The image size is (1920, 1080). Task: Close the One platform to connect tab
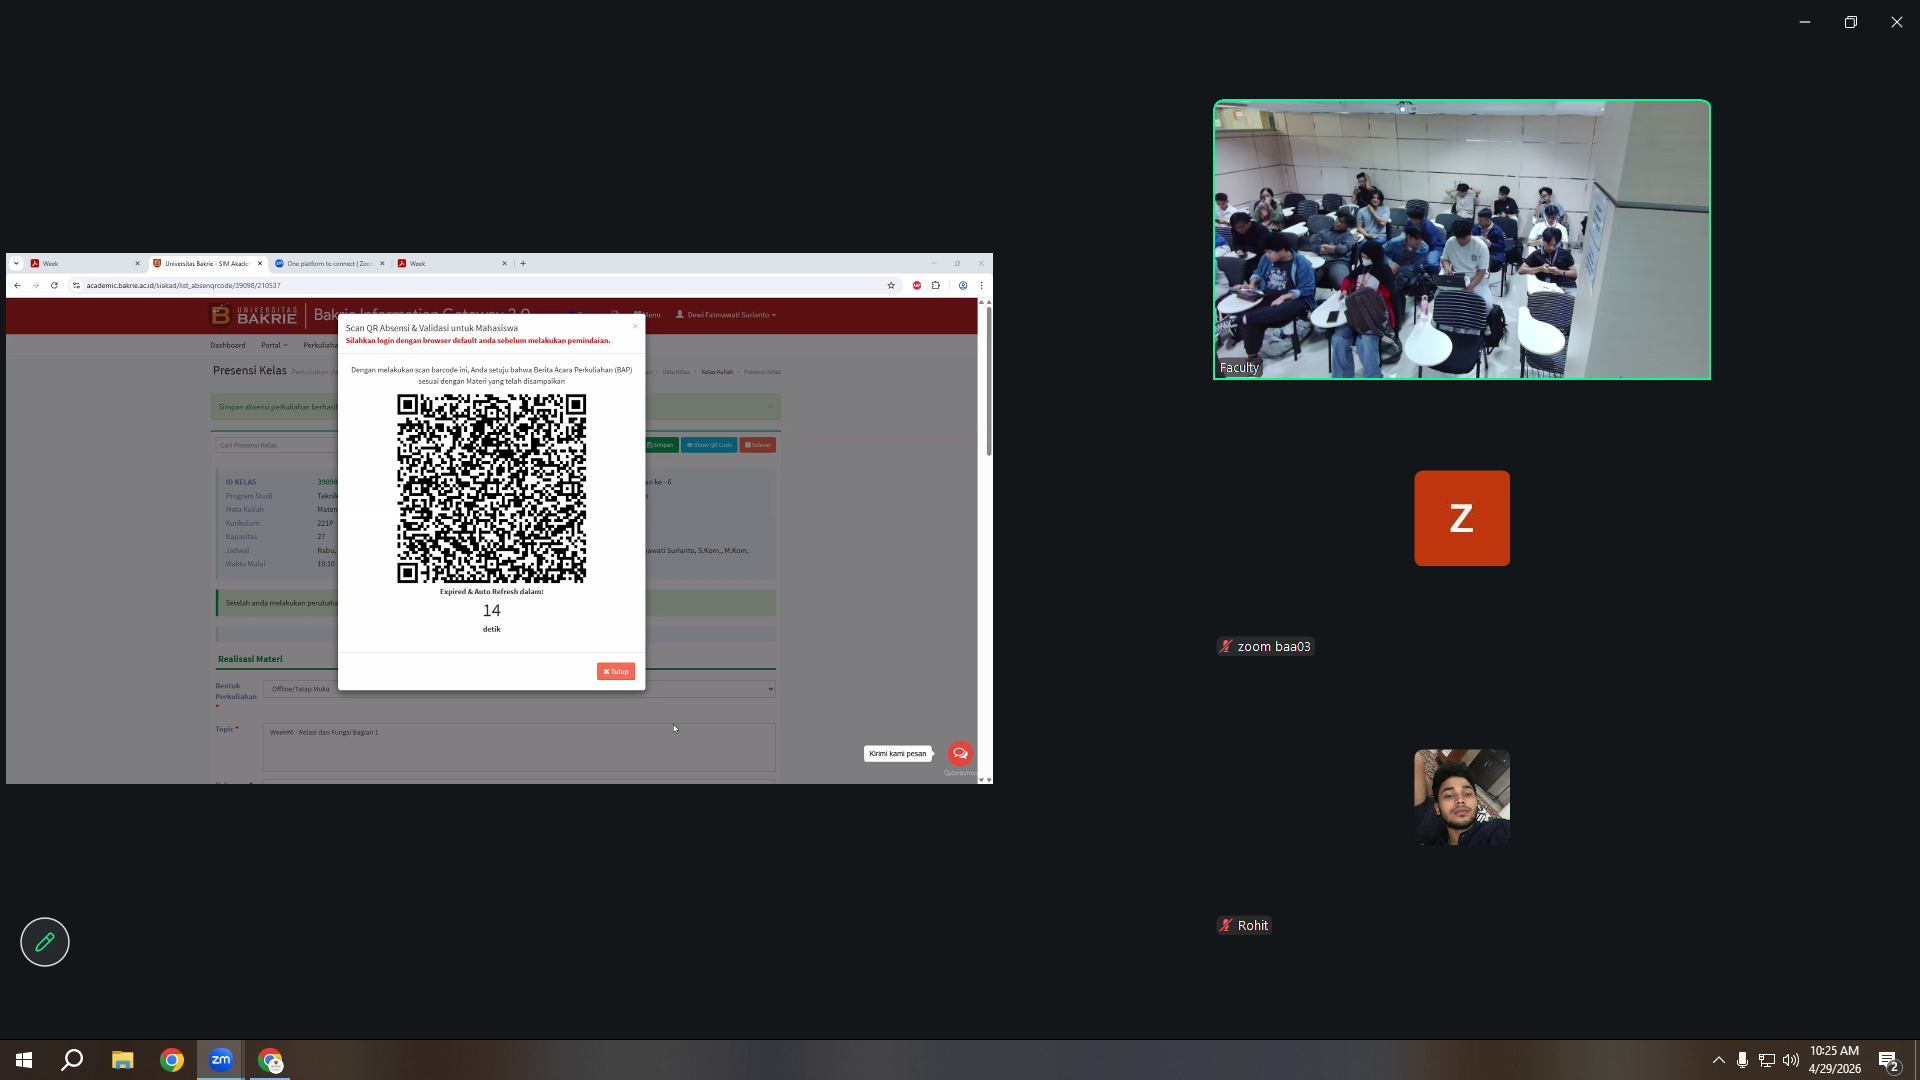click(382, 264)
